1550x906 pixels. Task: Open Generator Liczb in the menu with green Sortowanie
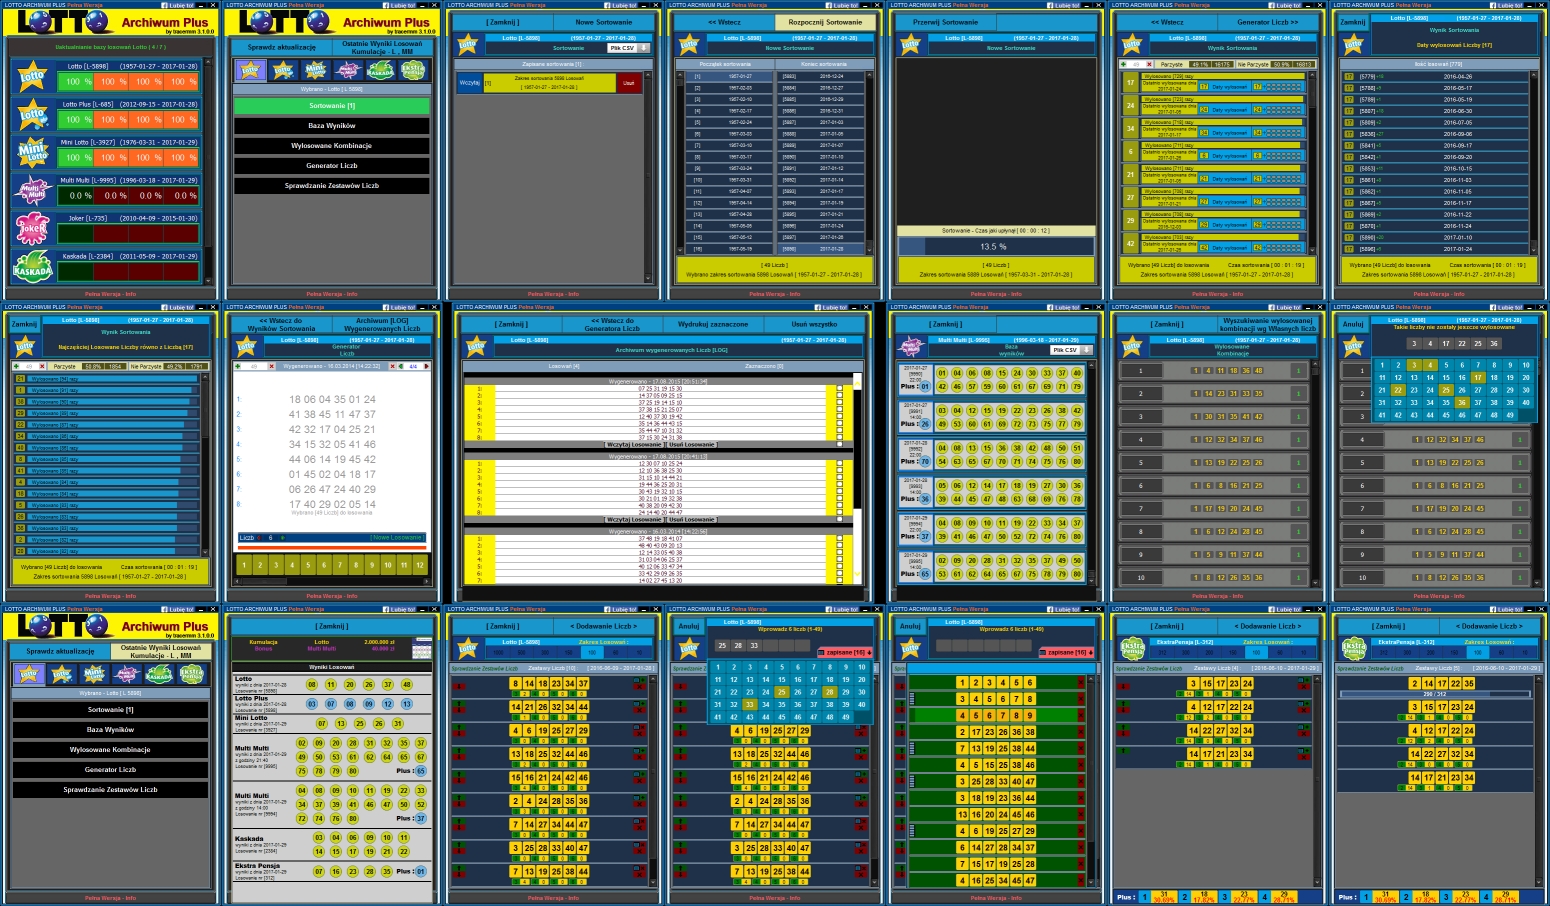pos(332,165)
